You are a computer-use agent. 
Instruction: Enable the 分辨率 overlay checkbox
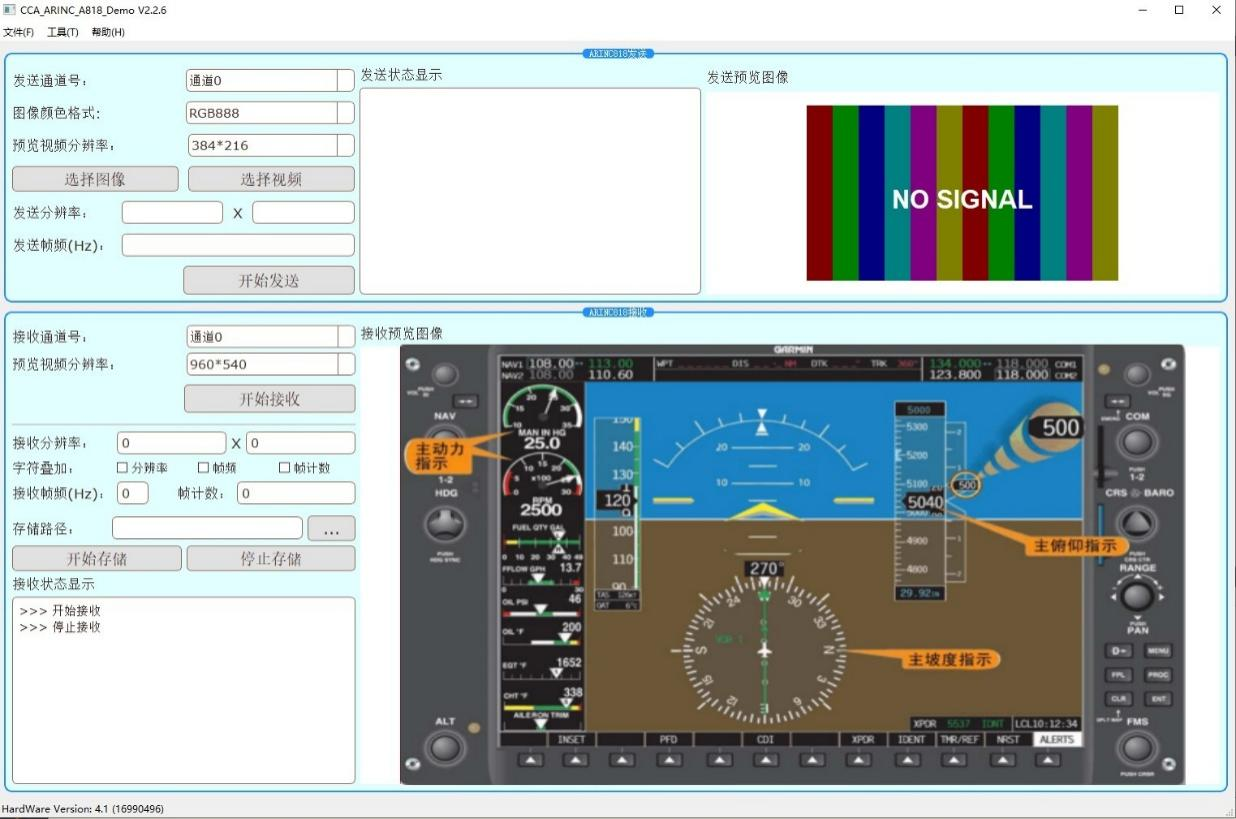tap(123, 468)
